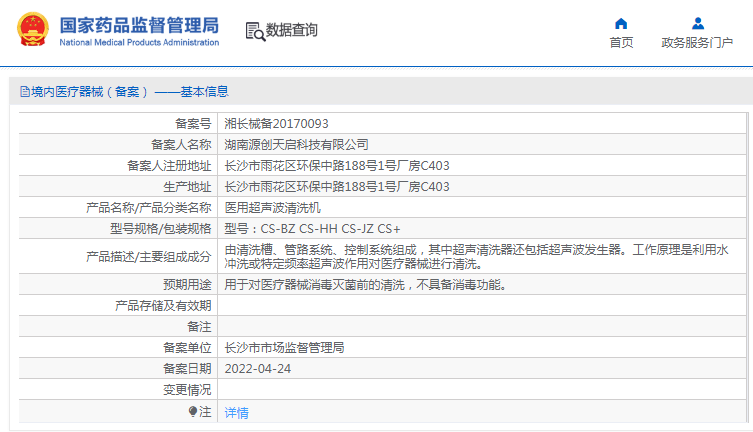The width and height of the screenshot is (753, 432).
Task: Click National Medical Products Administration text
Action: [x=139, y=43]
